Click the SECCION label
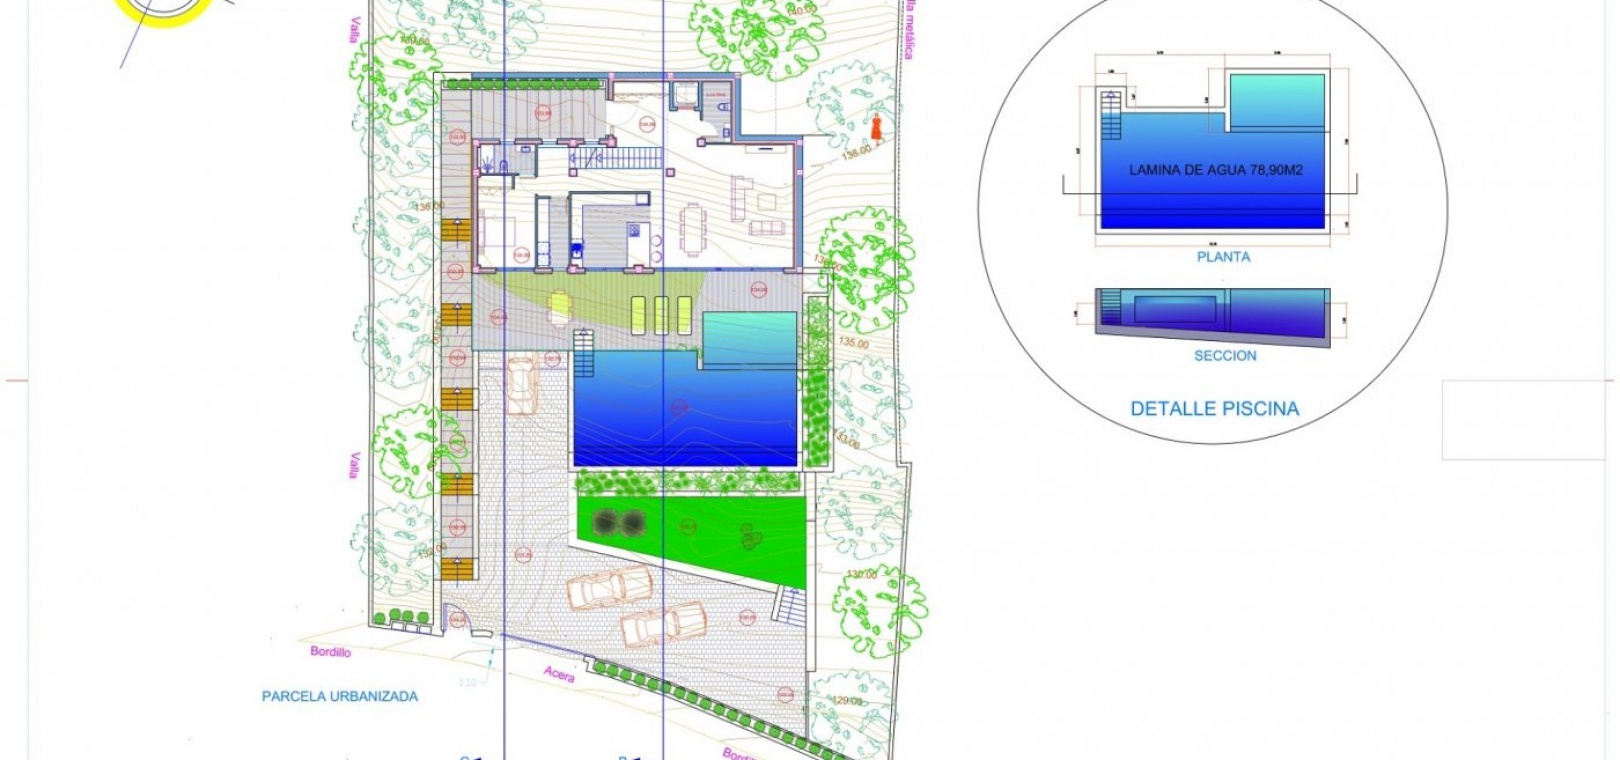This screenshot has height=760, width=1620. [x=1224, y=356]
